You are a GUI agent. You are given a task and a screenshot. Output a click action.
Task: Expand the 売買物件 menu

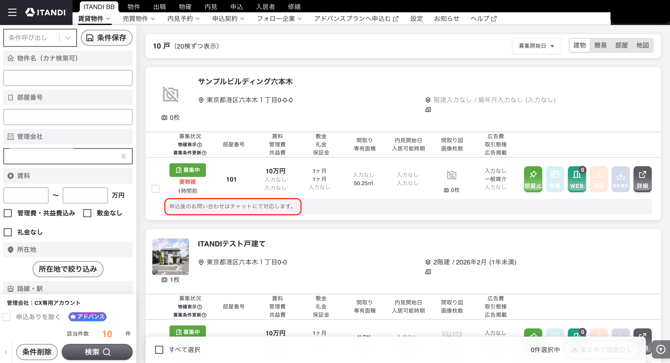pos(138,18)
